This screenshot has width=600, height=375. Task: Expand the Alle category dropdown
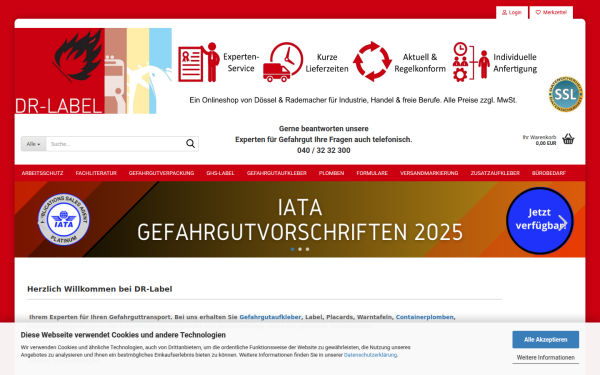(33, 144)
